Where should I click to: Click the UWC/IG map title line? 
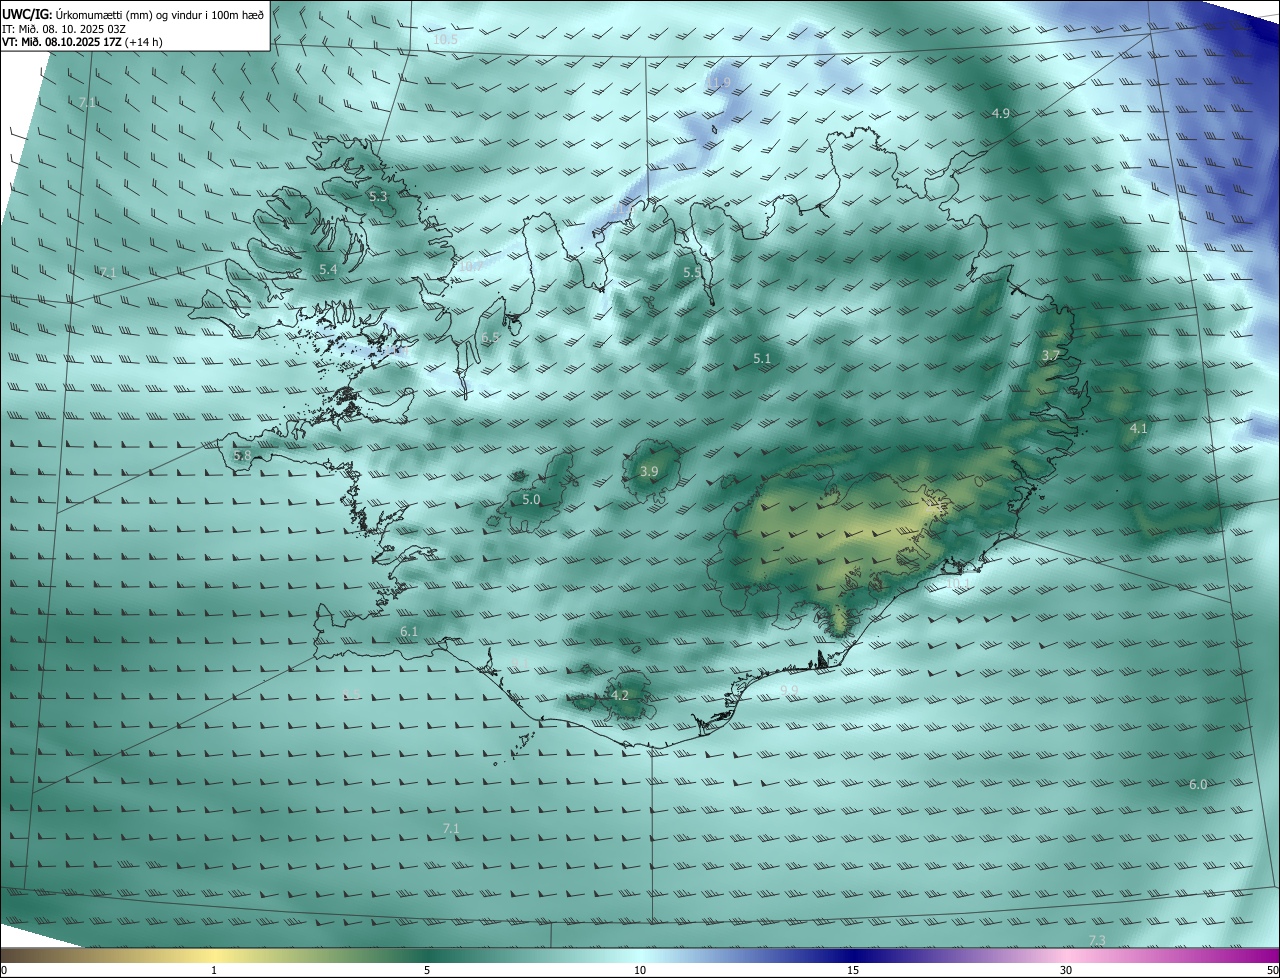point(133,13)
